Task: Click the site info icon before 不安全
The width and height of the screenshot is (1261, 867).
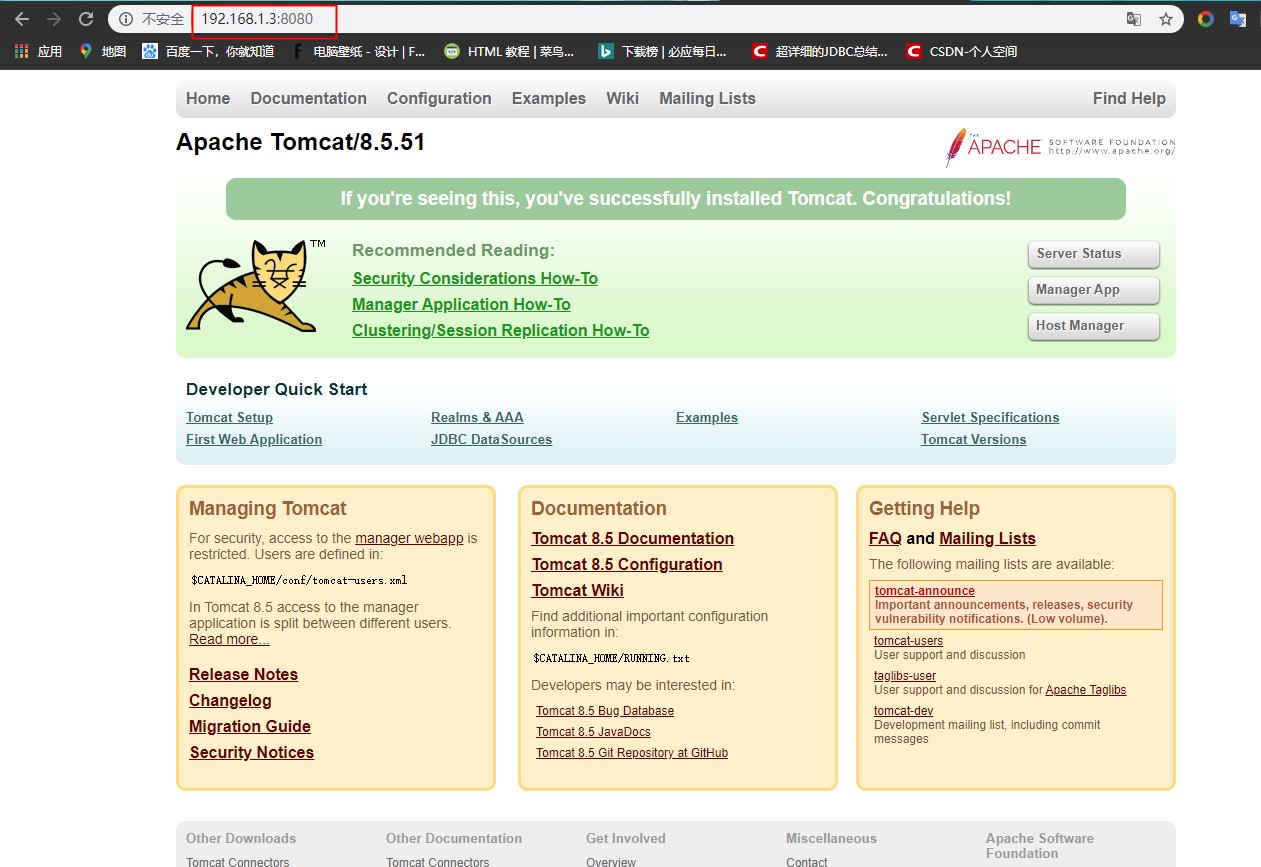Action: coord(126,19)
